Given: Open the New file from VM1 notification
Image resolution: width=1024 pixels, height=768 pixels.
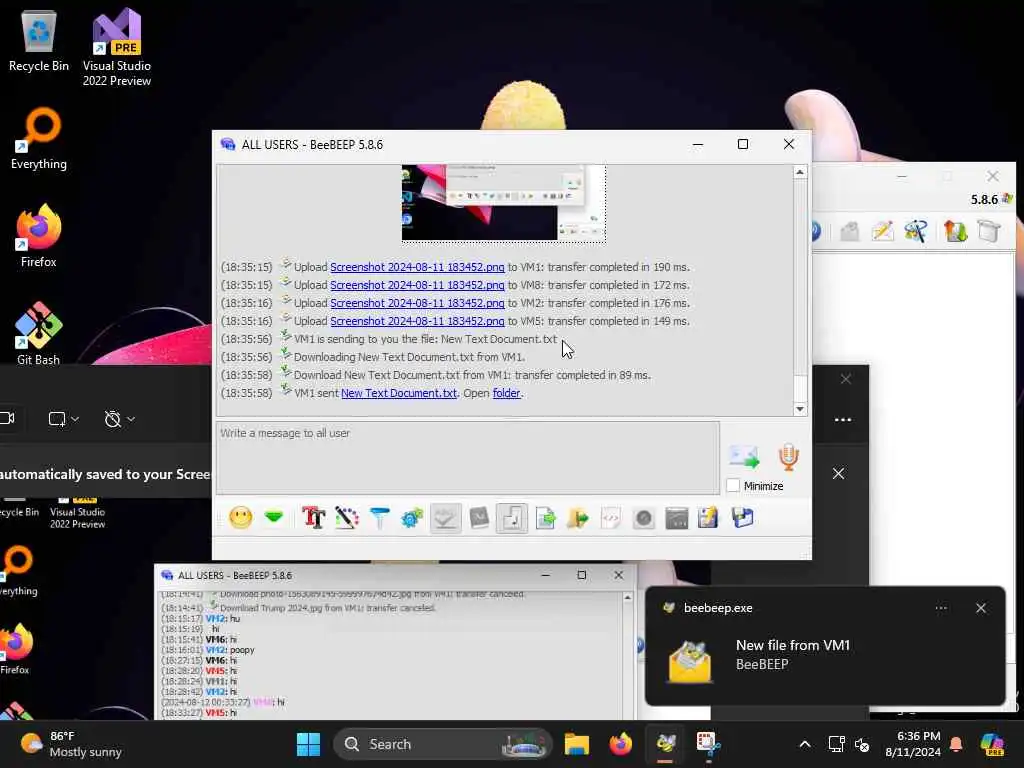Looking at the screenshot, I should [x=825, y=647].
